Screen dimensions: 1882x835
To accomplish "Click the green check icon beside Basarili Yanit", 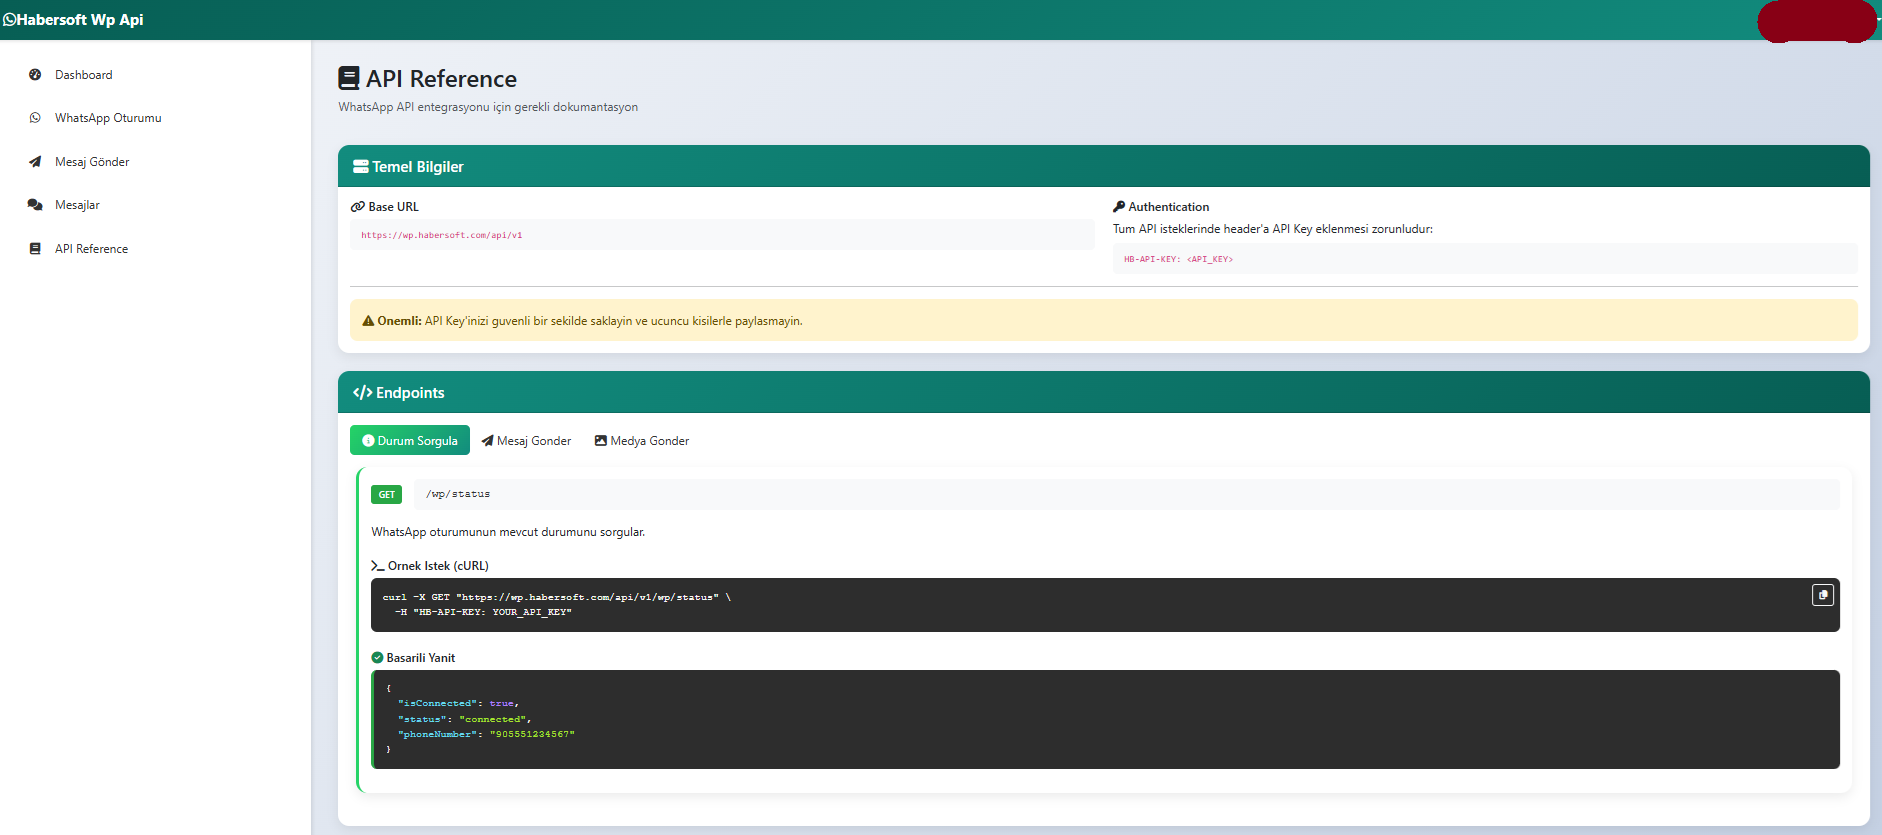I will [x=377, y=658].
